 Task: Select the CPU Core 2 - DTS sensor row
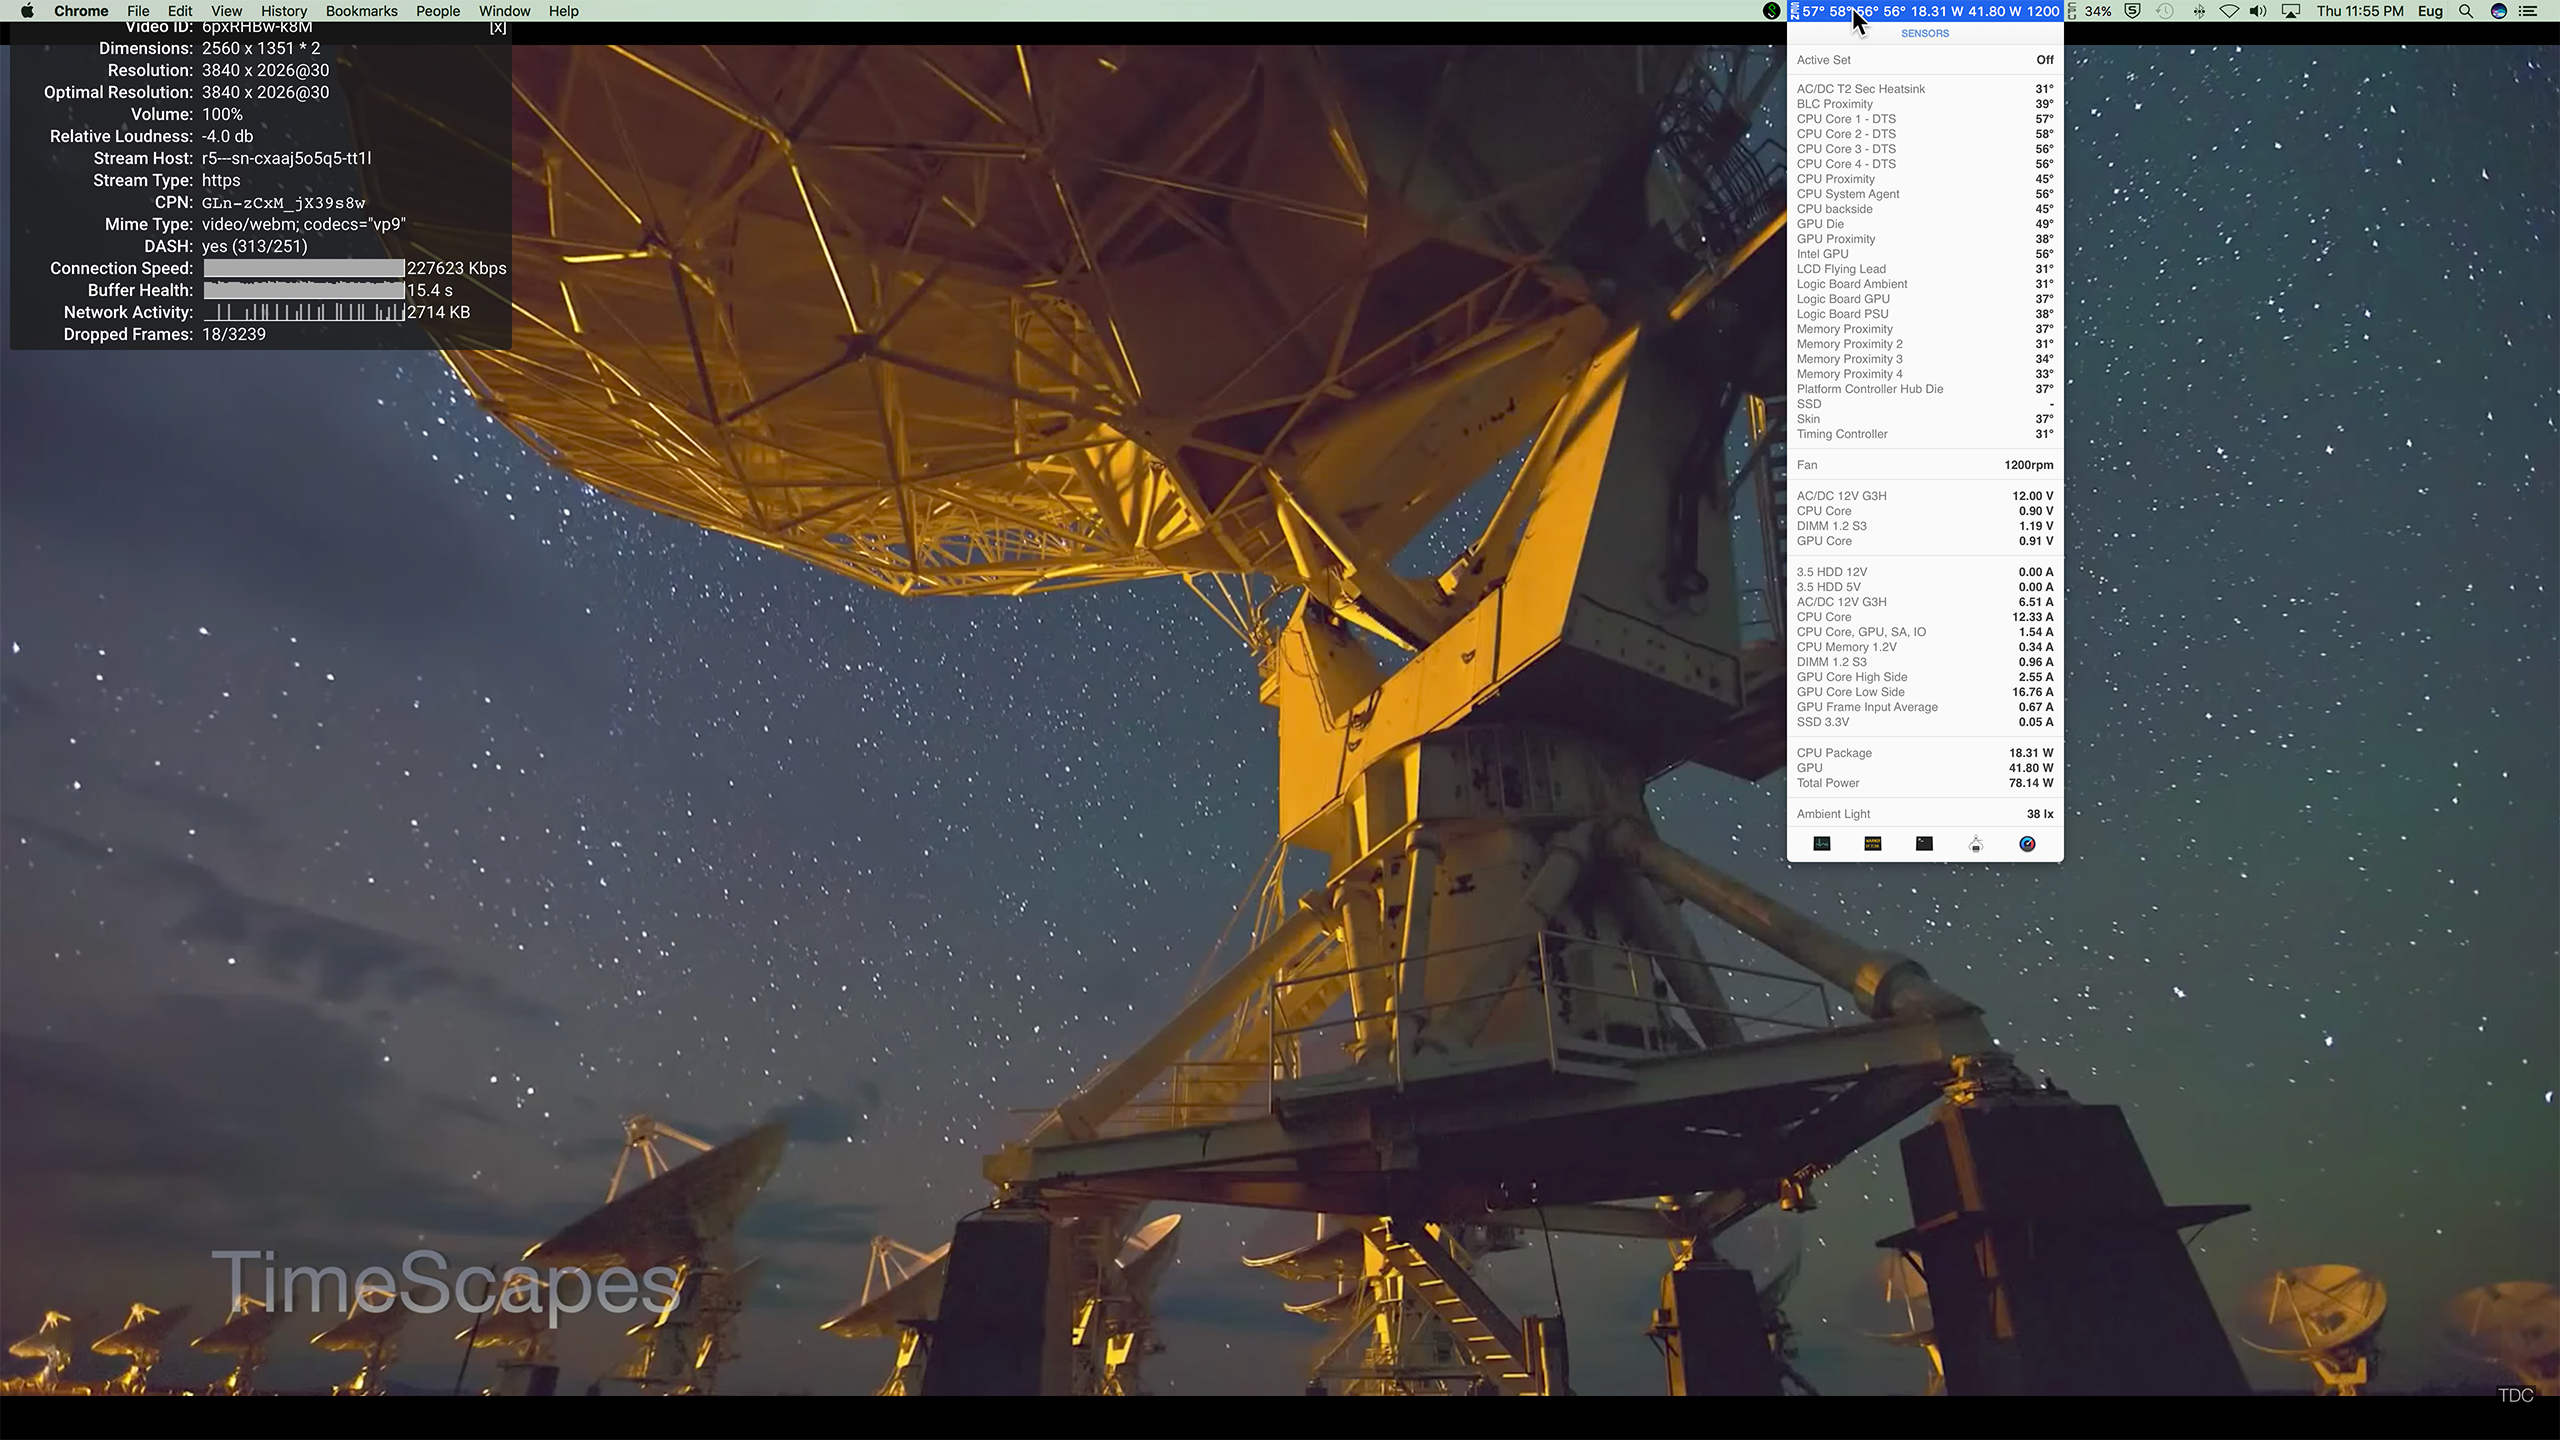coord(1925,134)
